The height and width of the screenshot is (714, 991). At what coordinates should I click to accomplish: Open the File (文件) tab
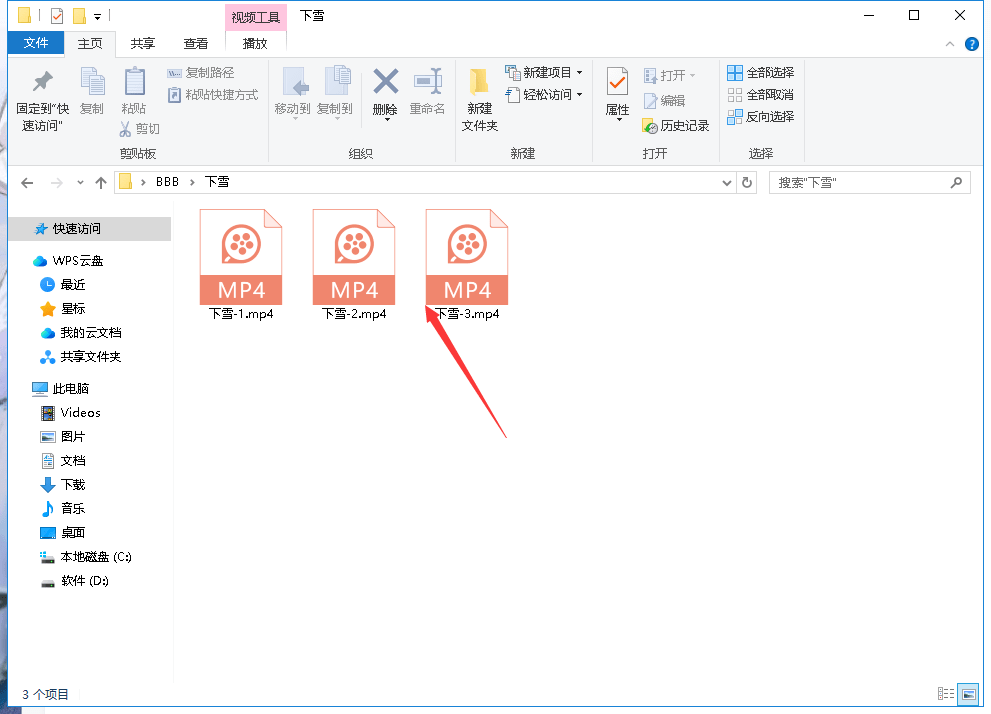click(x=36, y=43)
